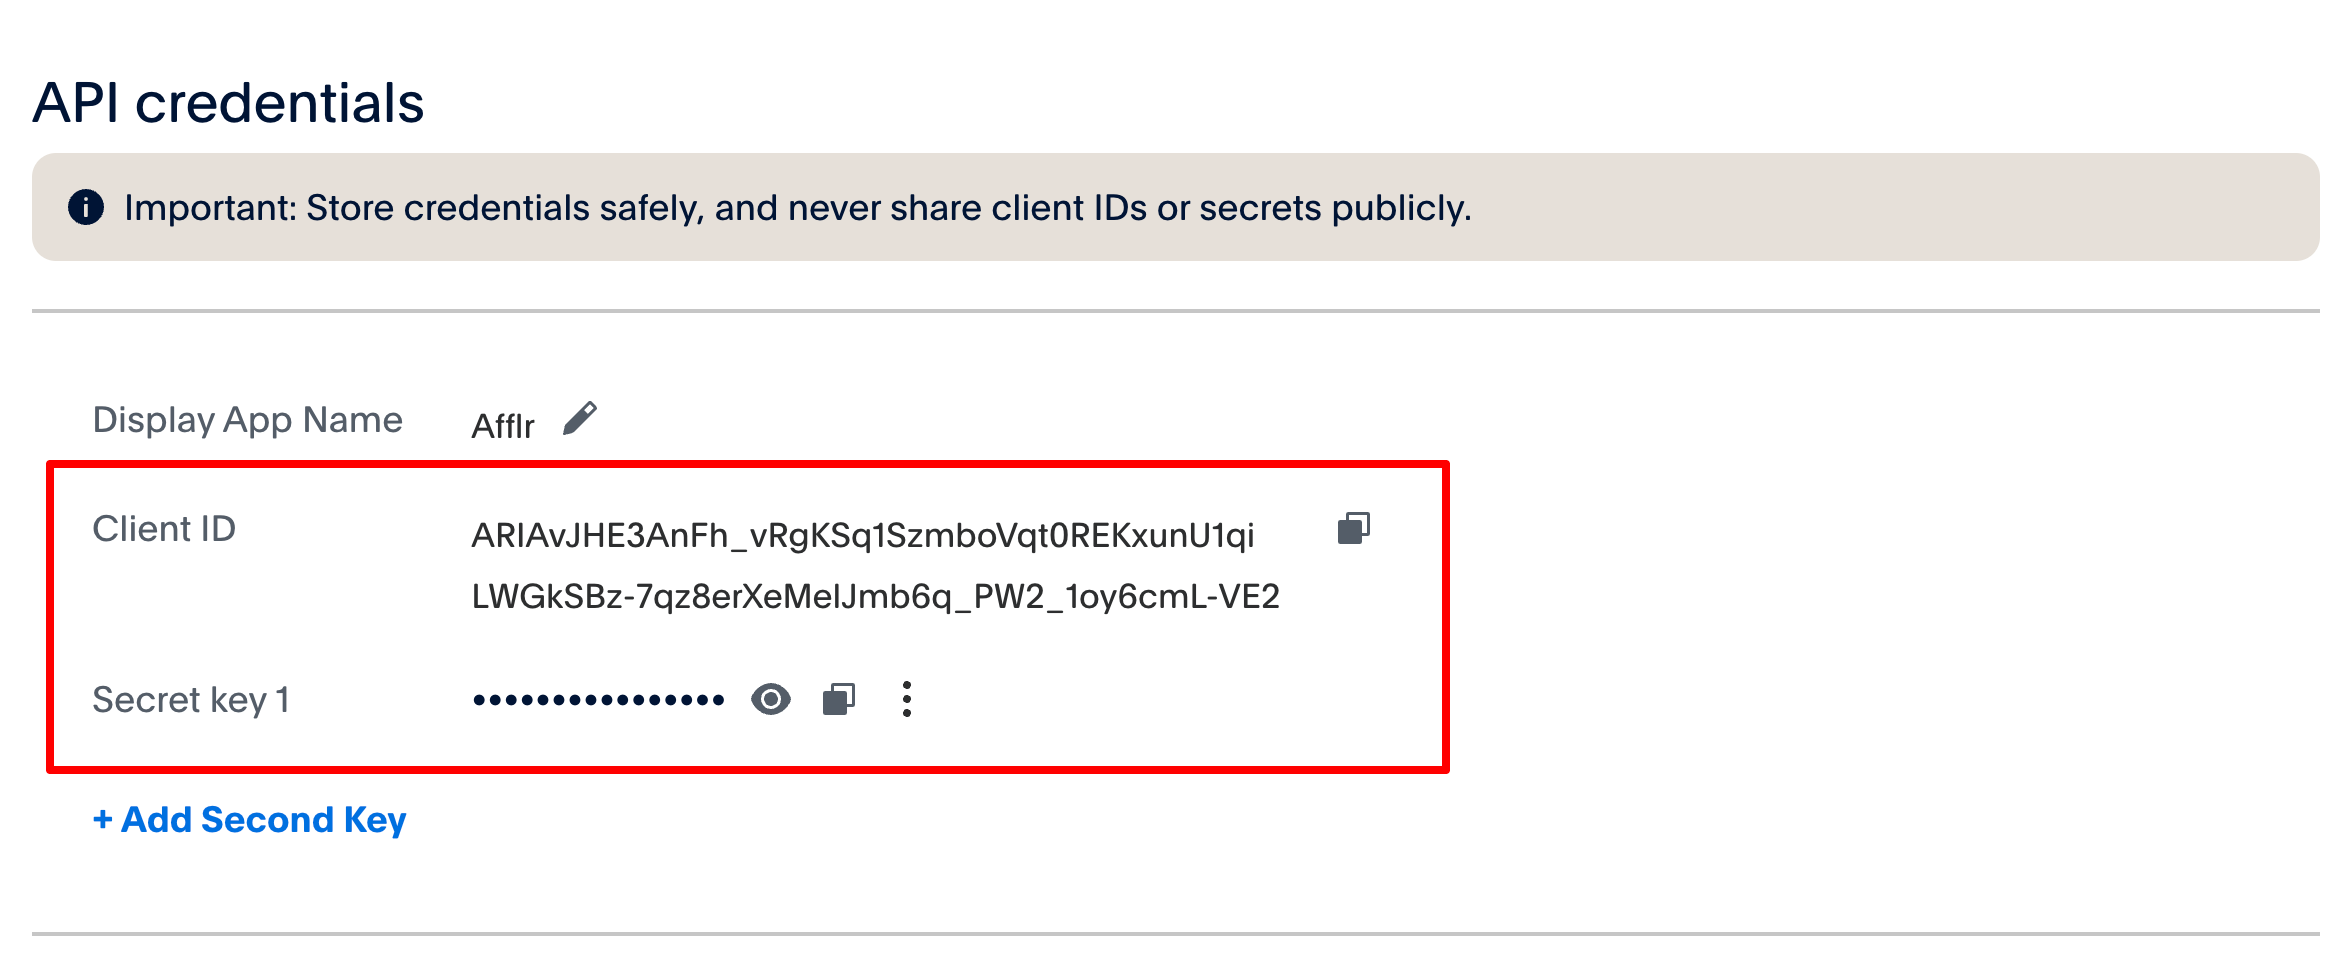Click the Add Second Key link
This screenshot has width=2346, height=972.
(250, 819)
